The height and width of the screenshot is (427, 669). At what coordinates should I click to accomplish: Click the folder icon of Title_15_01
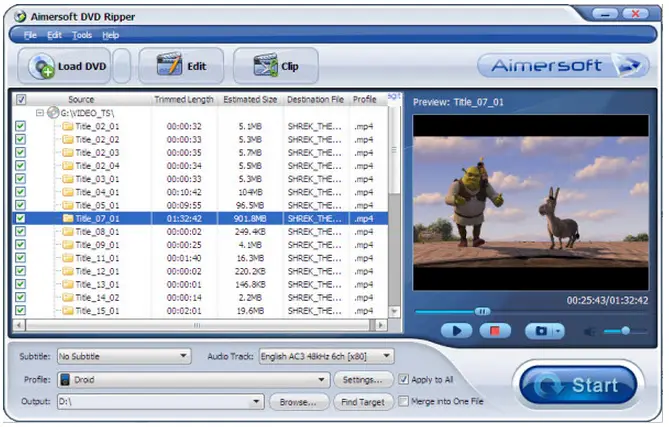(x=68, y=311)
